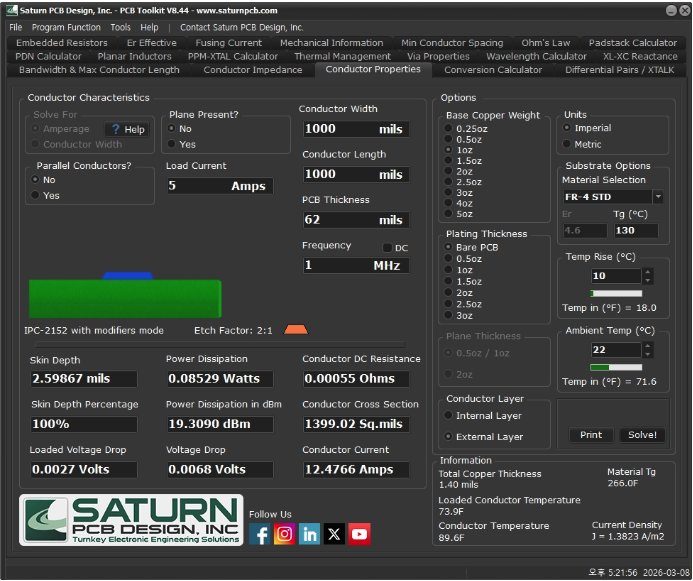
Task: Open the Program Function menu
Action: click(66, 27)
